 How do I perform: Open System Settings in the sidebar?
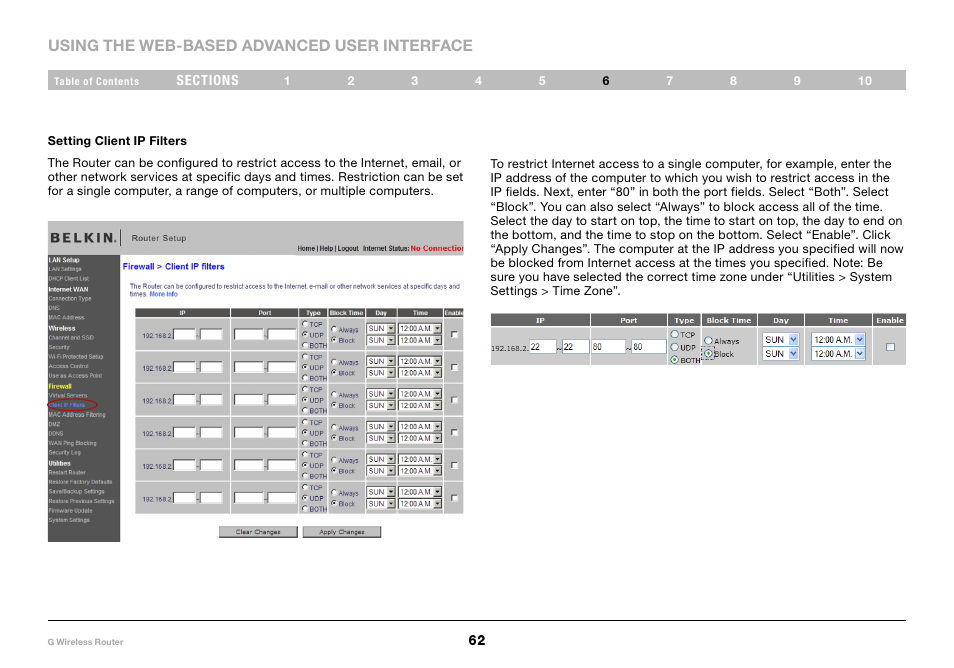click(69, 520)
